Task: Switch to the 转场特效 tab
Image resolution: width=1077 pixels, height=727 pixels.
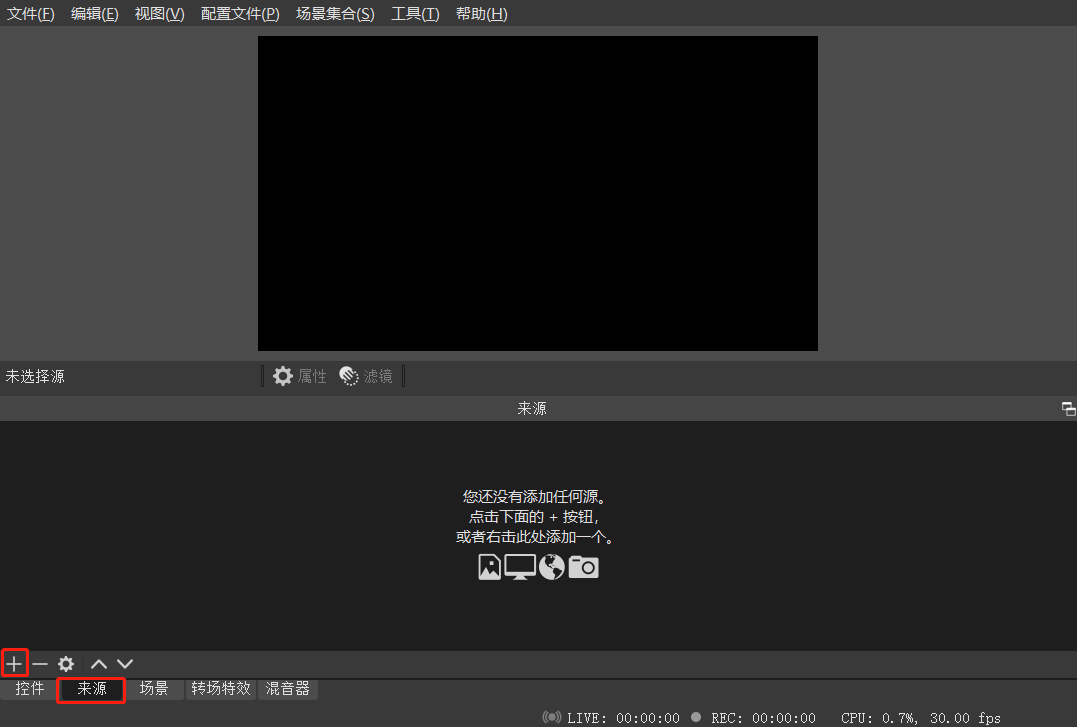Action: [221, 689]
